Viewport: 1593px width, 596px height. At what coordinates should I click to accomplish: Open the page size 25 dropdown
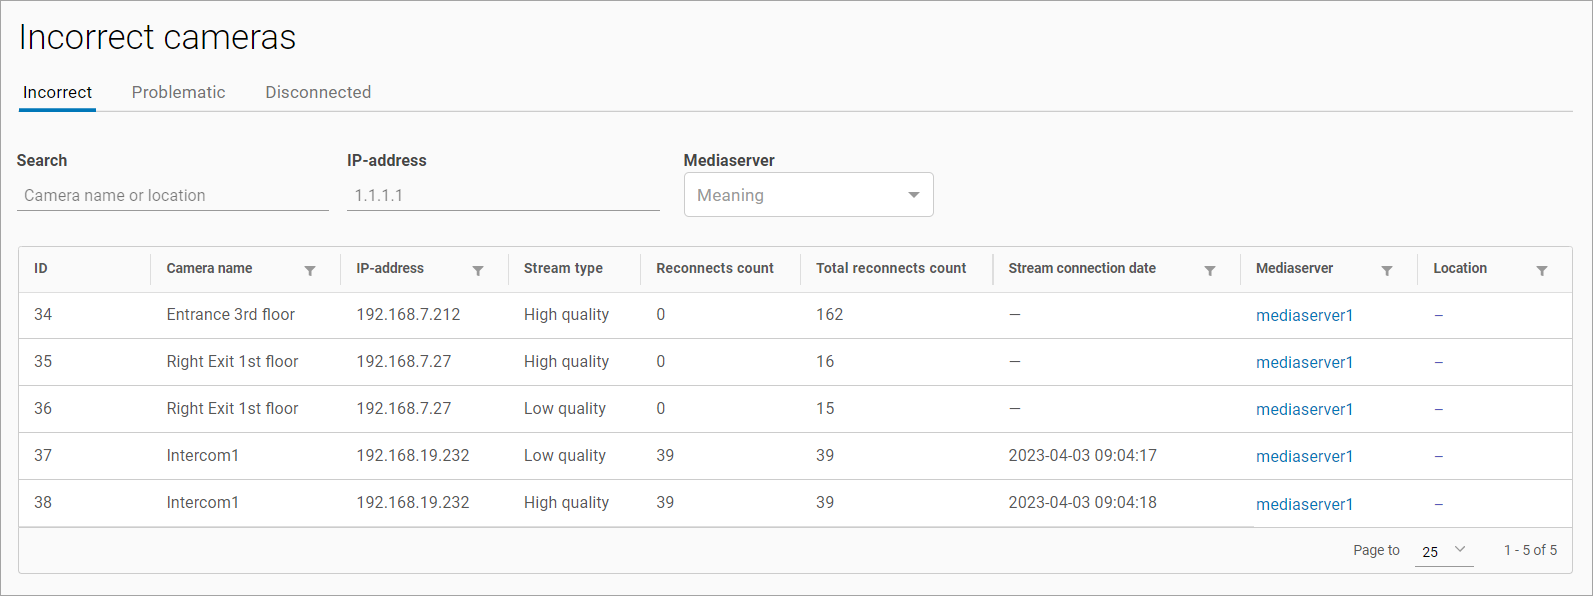[x=1443, y=551]
